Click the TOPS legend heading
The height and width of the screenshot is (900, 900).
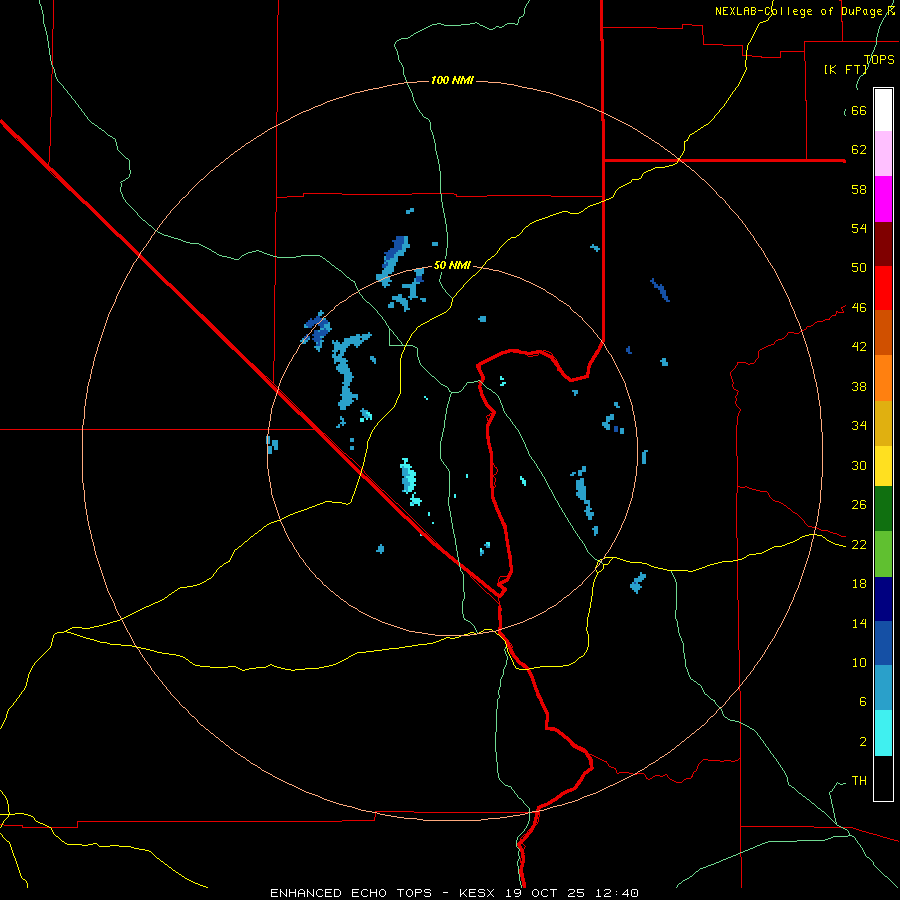coord(879,60)
